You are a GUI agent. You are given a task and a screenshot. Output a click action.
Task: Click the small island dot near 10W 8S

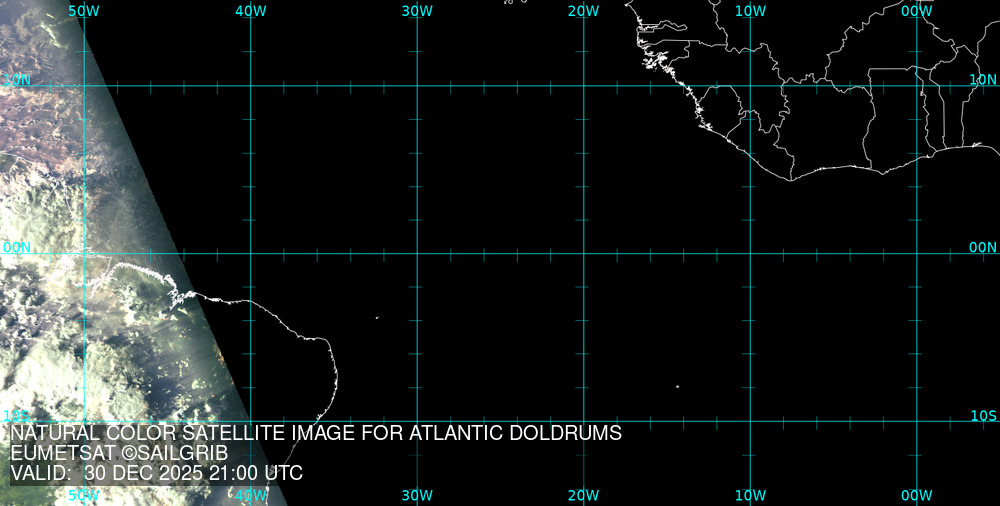point(677,387)
